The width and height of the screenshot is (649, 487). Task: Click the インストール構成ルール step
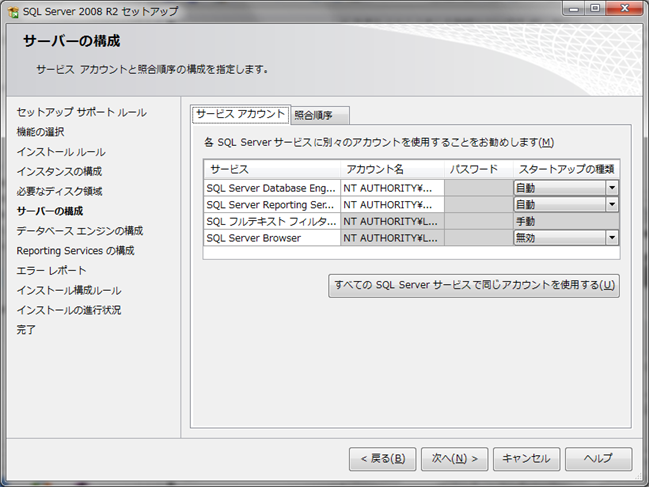point(69,290)
